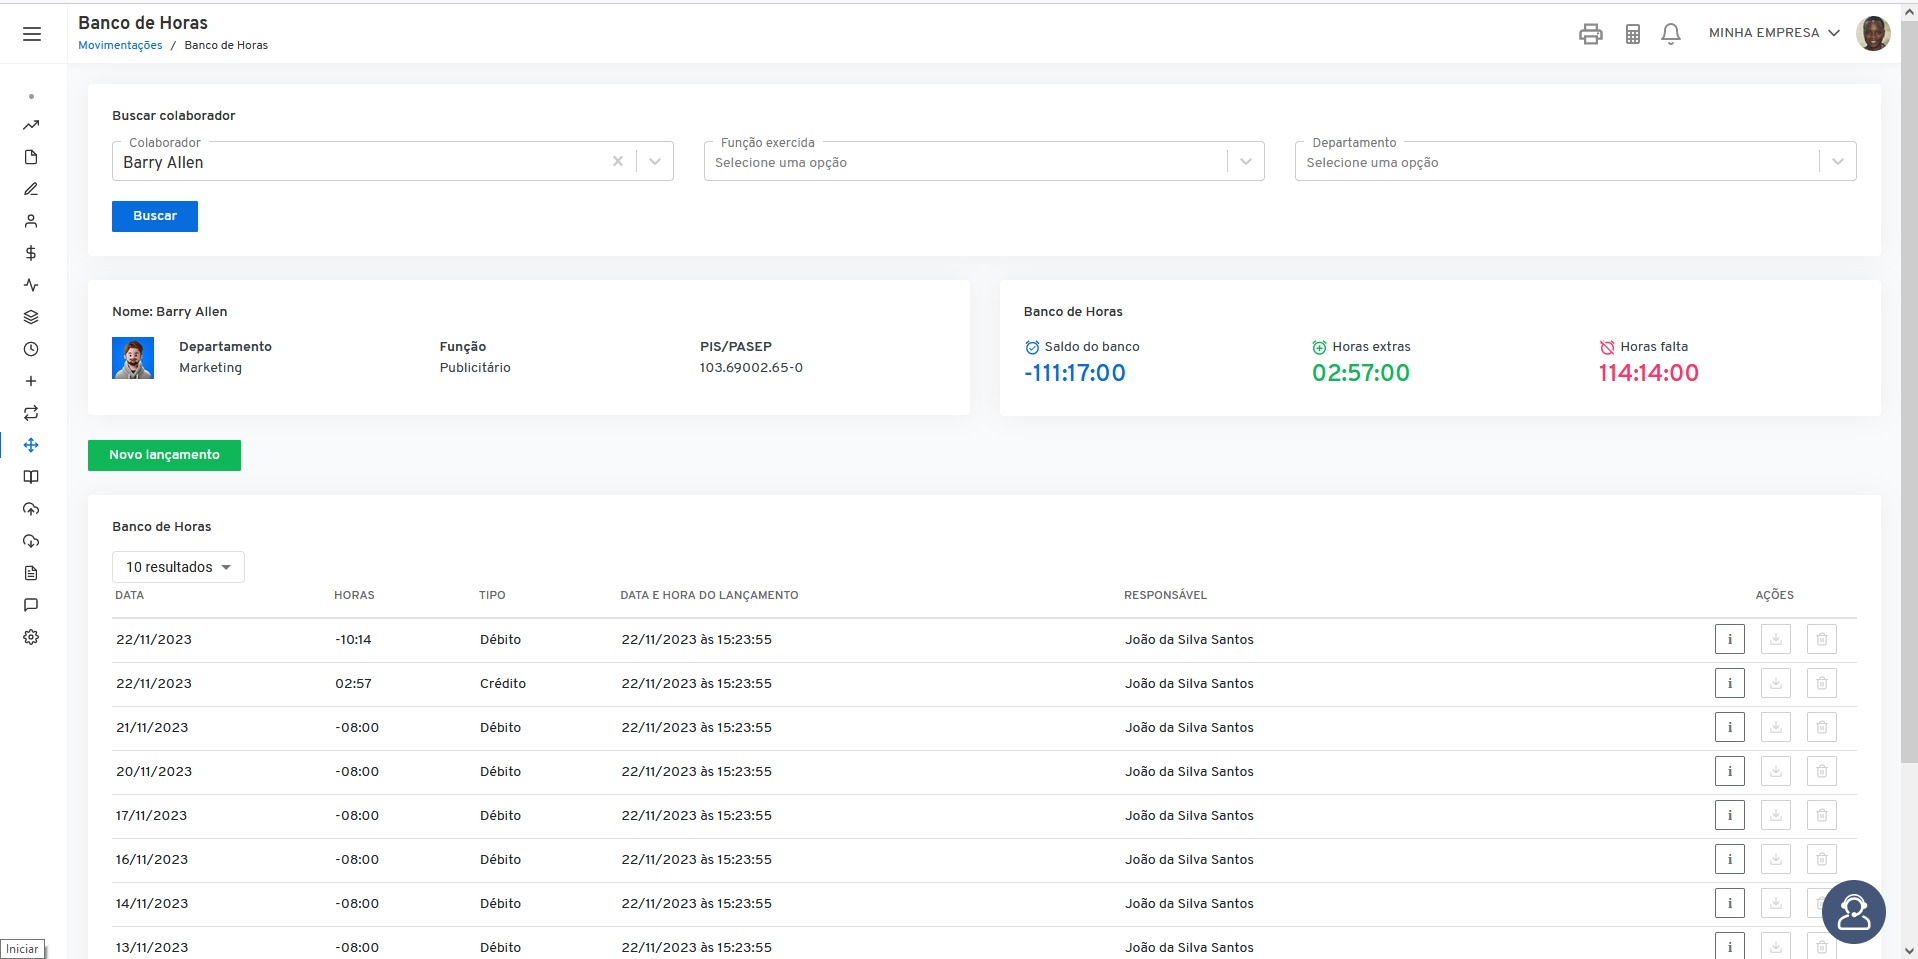Open the clock icon in sidebar
The image size is (1918, 959).
click(31, 349)
